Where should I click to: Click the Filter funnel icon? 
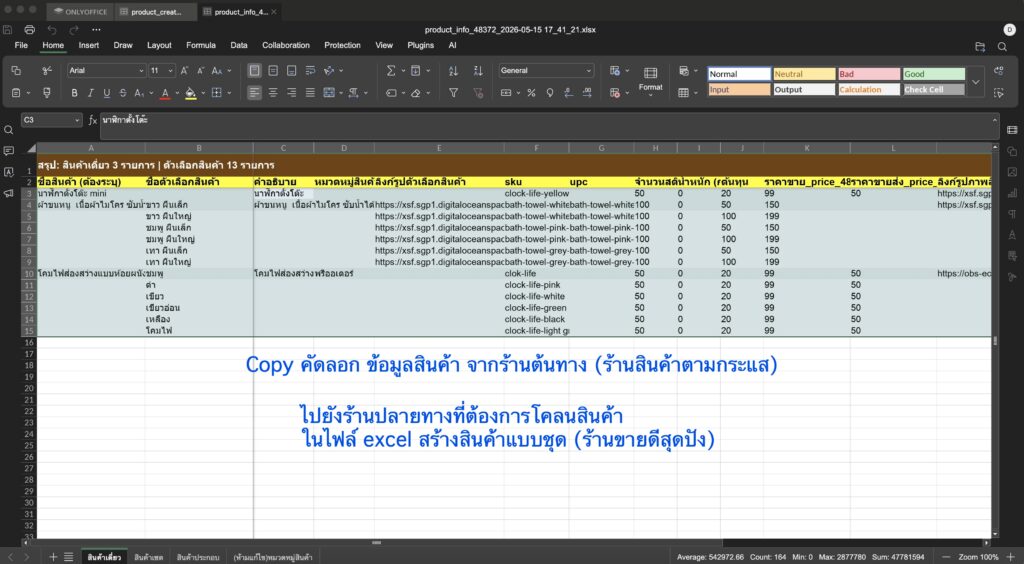(x=453, y=93)
